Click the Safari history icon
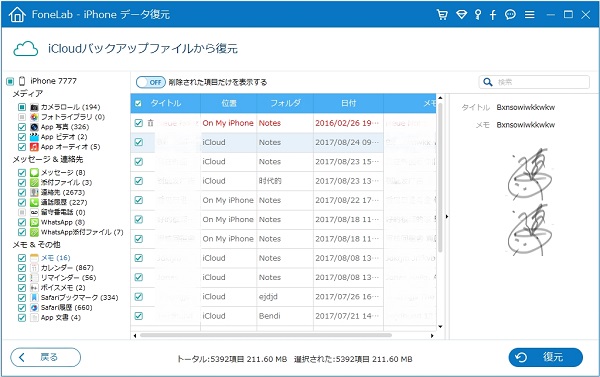The image size is (600, 377). [34, 307]
